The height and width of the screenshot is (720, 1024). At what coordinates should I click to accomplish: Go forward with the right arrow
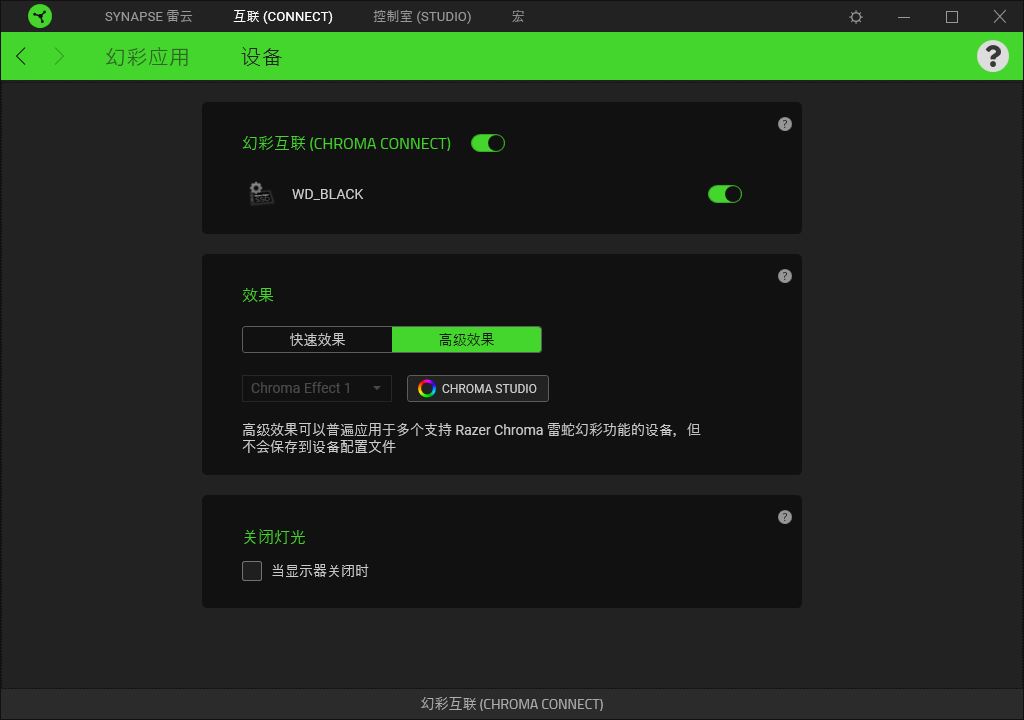(59, 56)
